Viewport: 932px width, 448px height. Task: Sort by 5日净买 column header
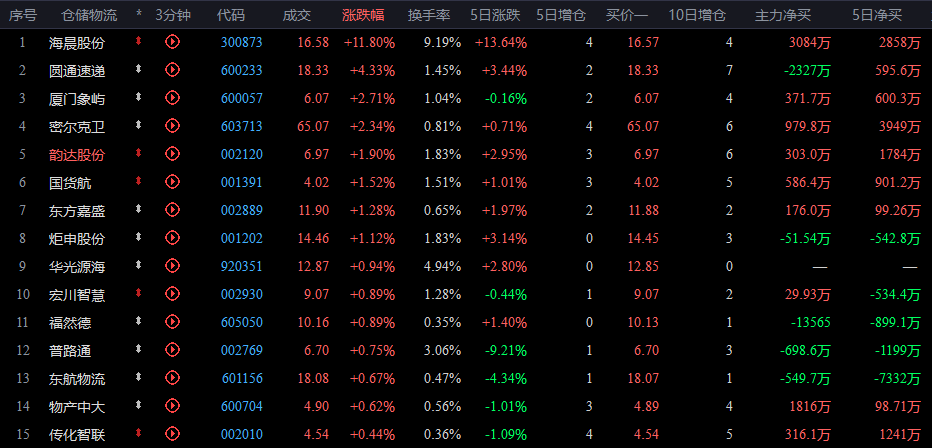(x=877, y=15)
